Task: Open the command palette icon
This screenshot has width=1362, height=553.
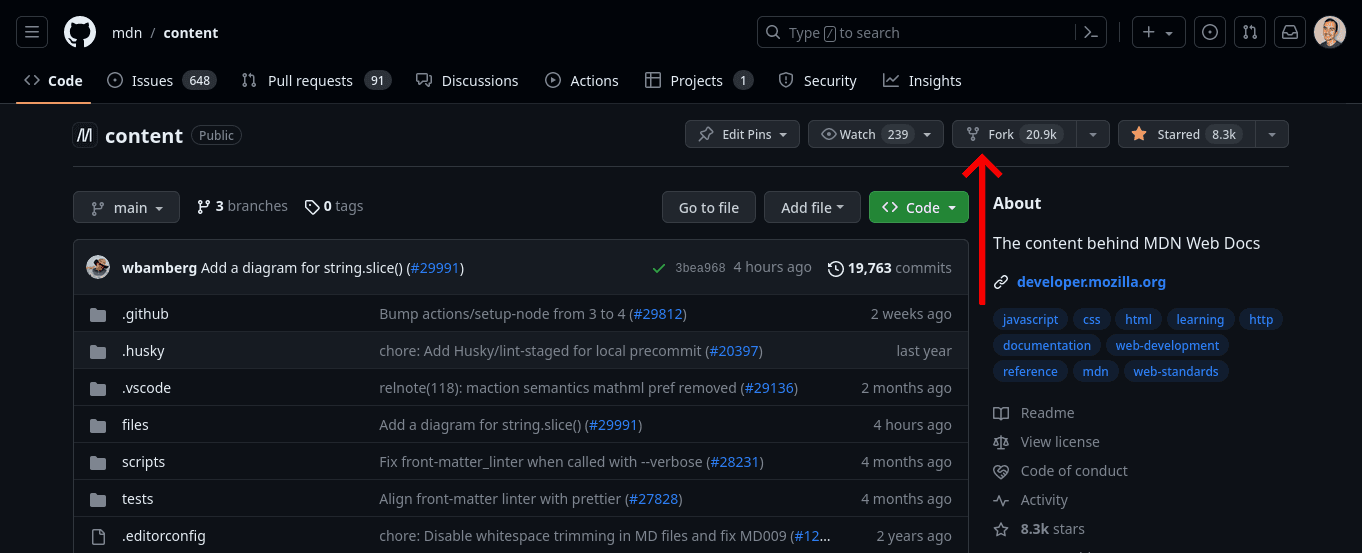Action: 1091,32
